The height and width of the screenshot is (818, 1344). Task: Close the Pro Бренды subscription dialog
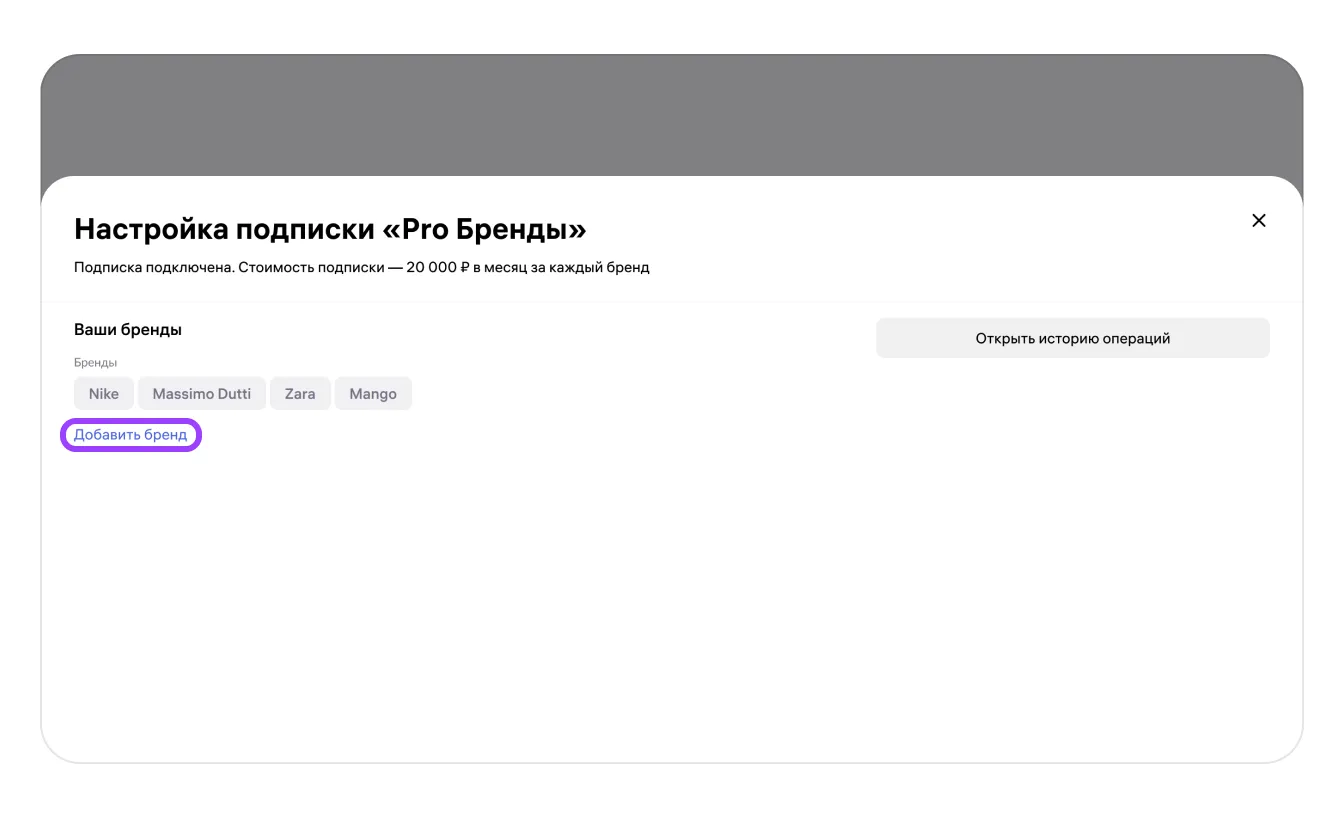pyautogui.click(x=1259, y=221)
